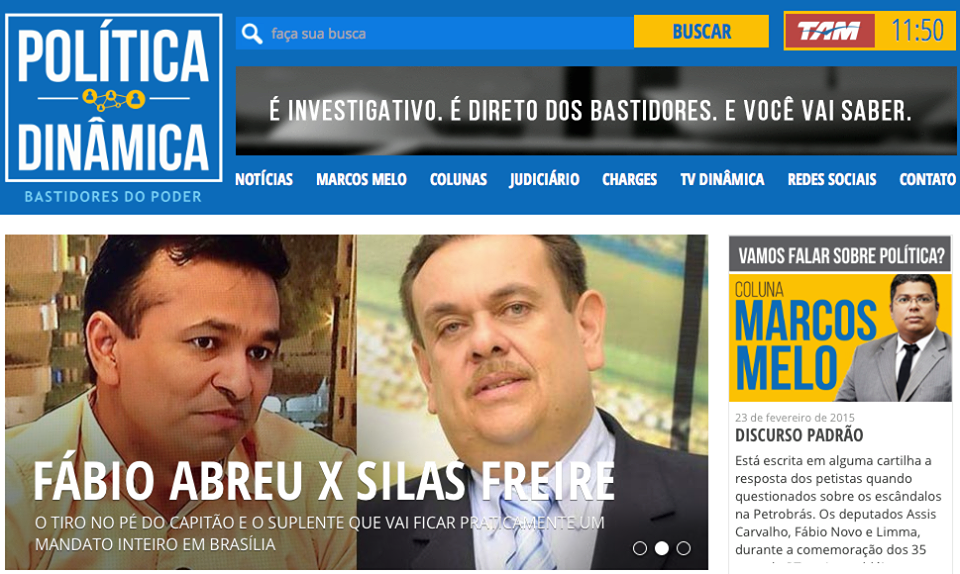Open TV Dinâmica from the navigation
This screenshot has height=574, width=960.
(x=722, y=180)
